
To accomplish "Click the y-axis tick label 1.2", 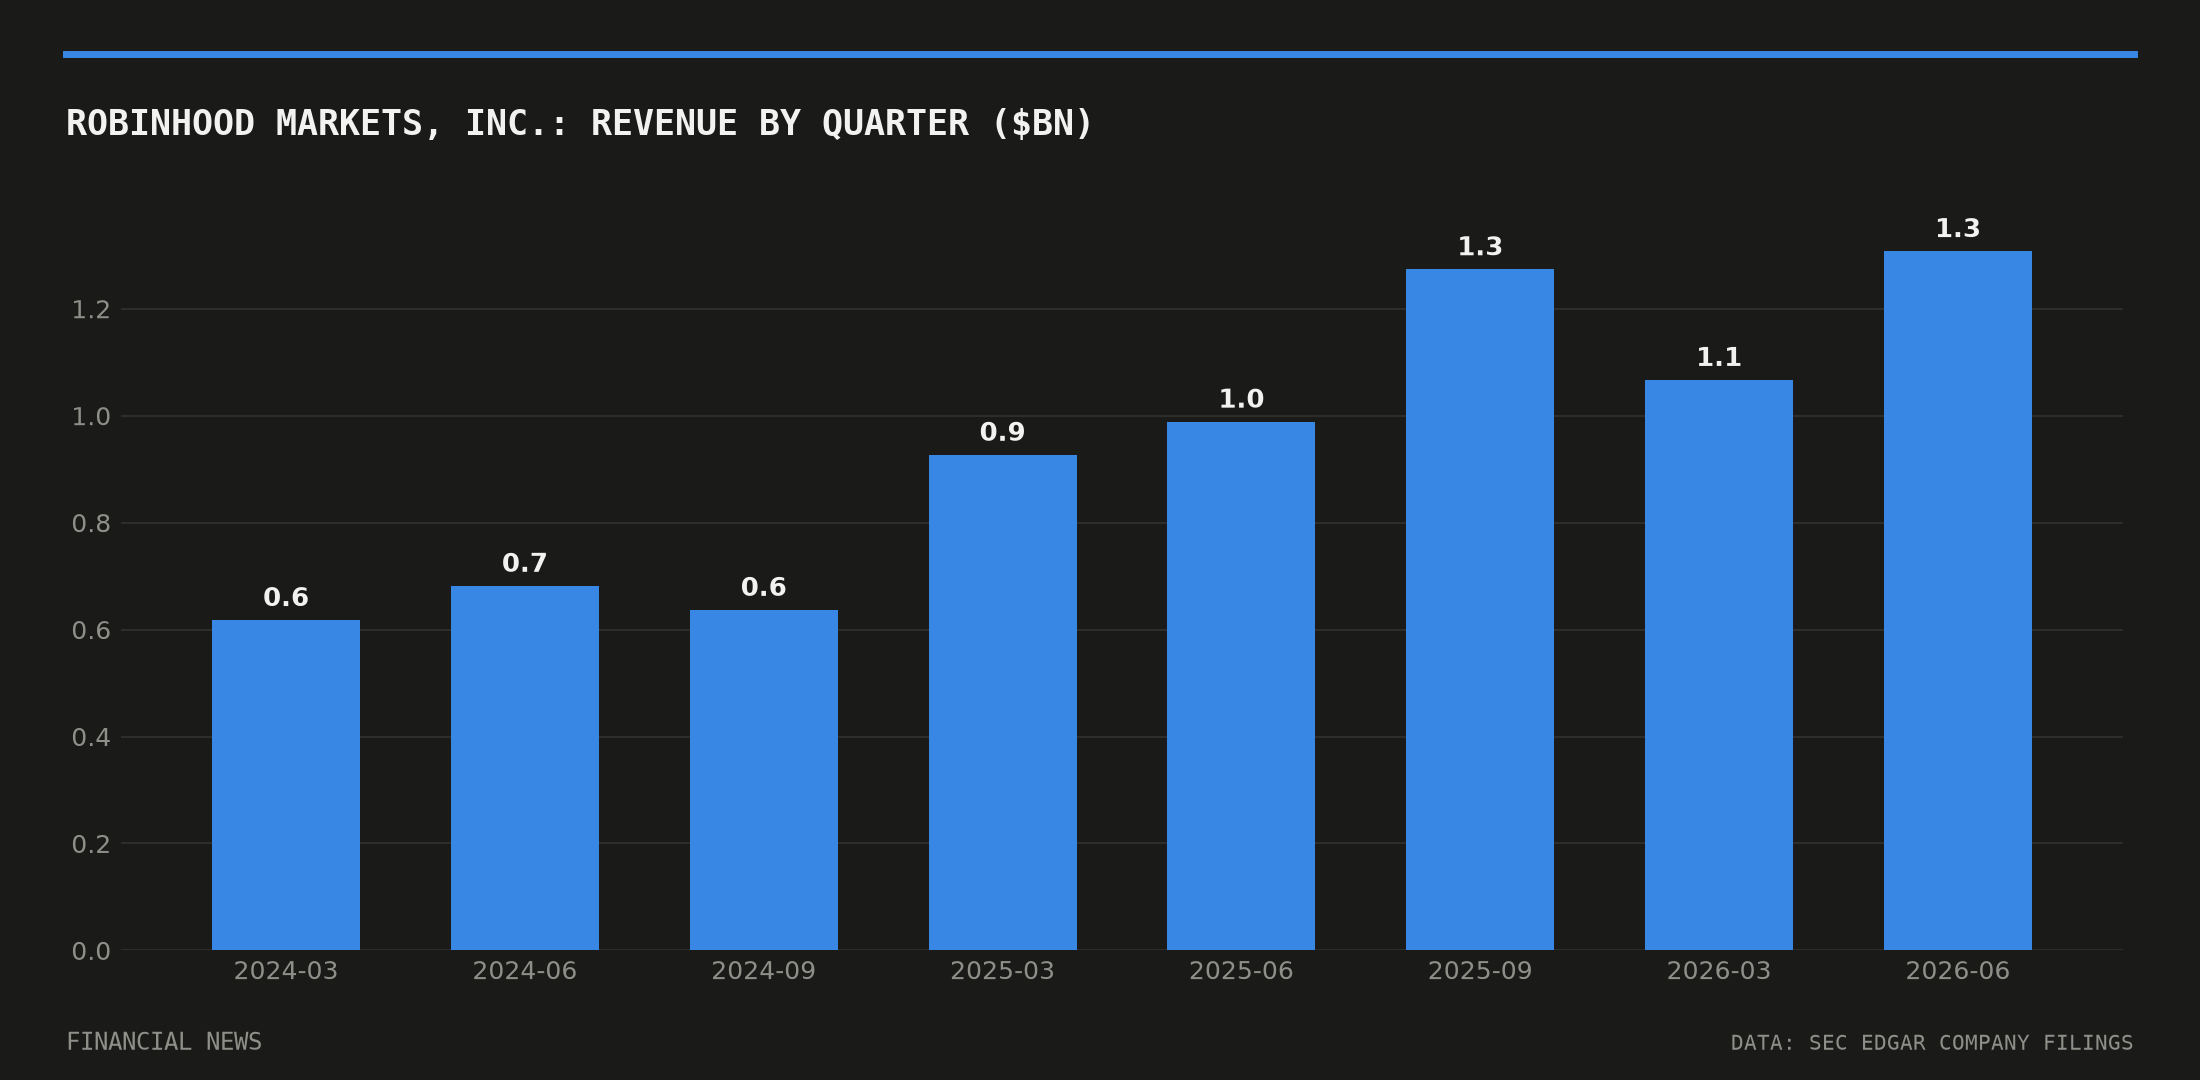I will (91, 310).
